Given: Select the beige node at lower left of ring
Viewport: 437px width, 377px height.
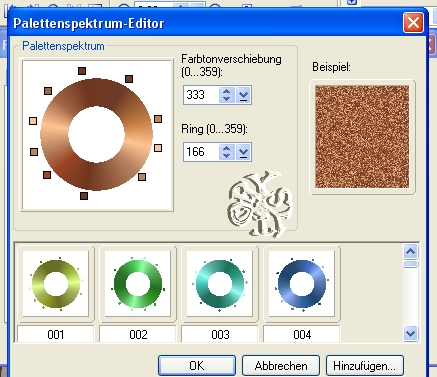Looking at the screenshot, I should (x=34, y=152).
